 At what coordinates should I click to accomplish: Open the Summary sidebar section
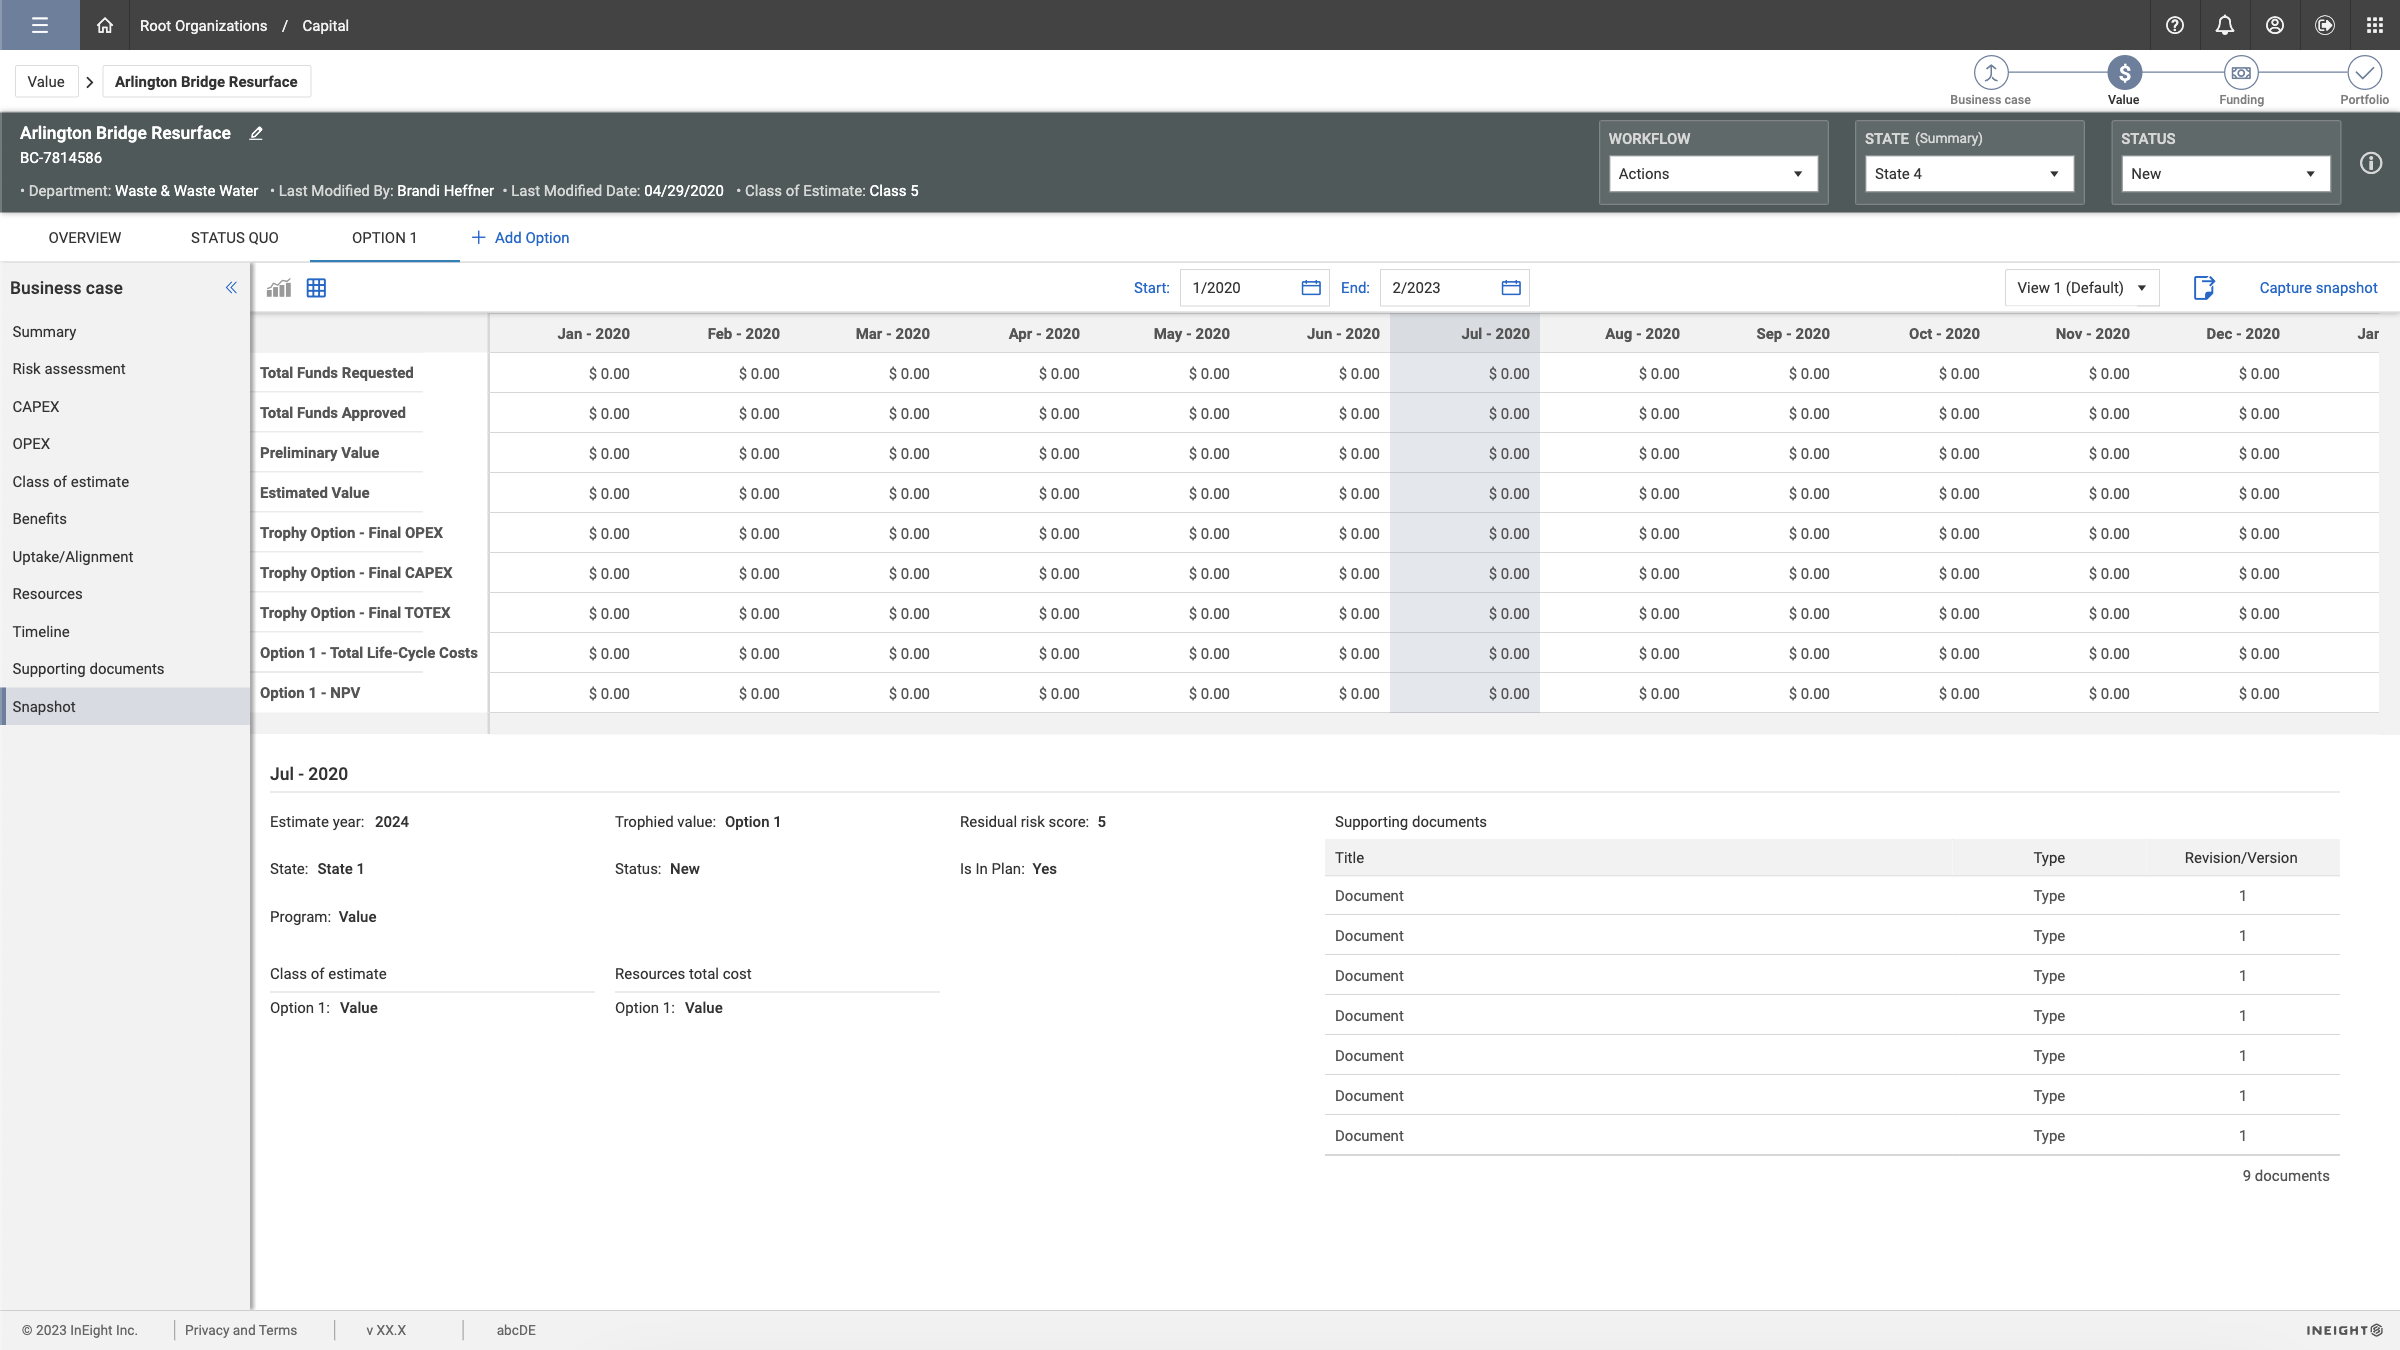125,332
